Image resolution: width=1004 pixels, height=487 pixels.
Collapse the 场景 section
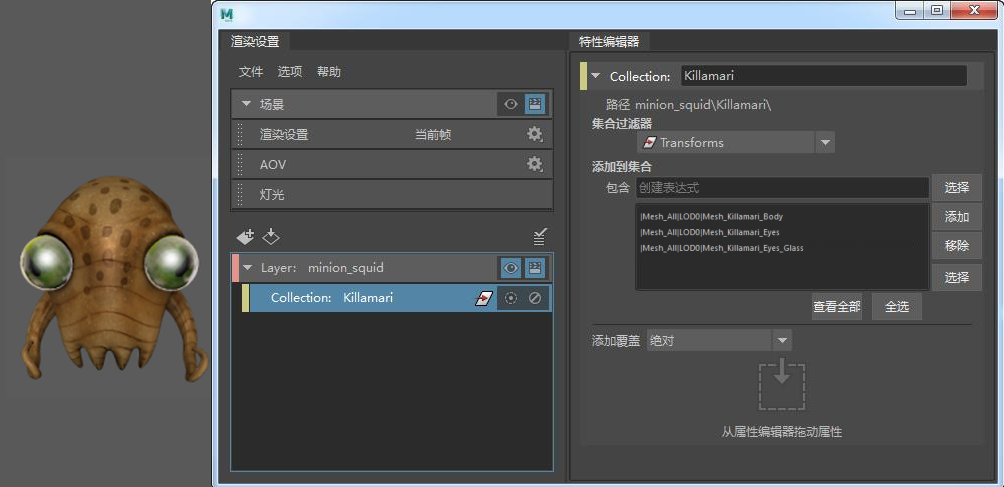coord(246,104)
